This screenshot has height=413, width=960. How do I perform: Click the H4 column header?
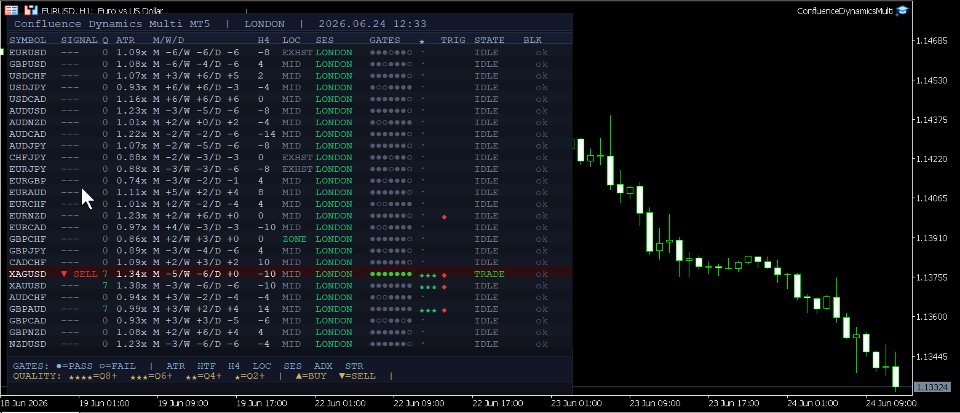click(264, 40)
